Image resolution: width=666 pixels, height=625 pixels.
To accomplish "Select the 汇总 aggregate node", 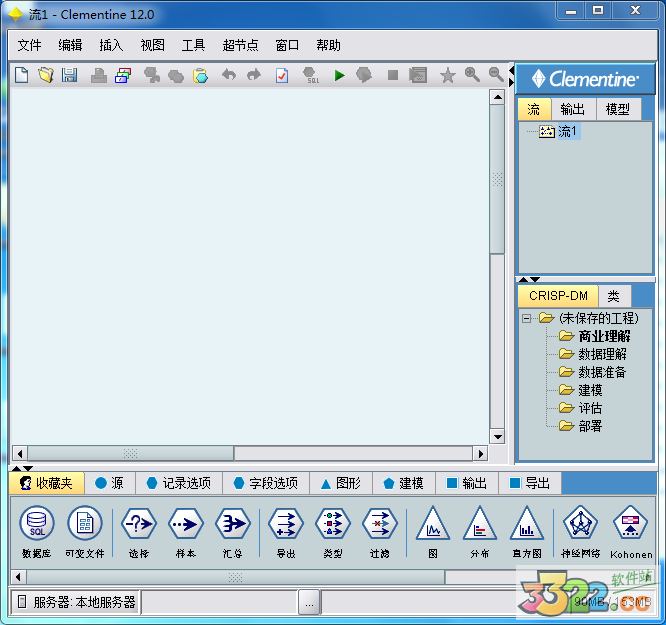I will point(233,532).
